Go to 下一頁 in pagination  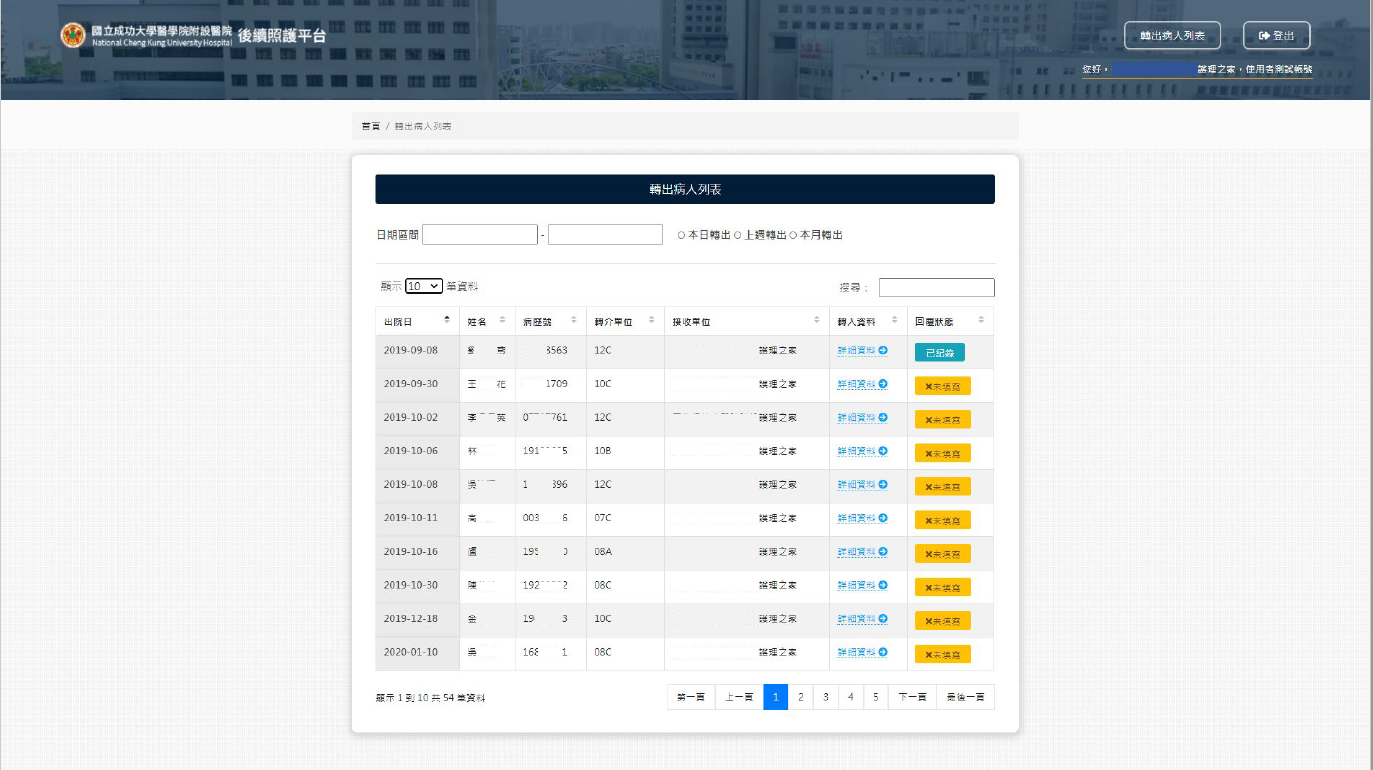point(912,697)
